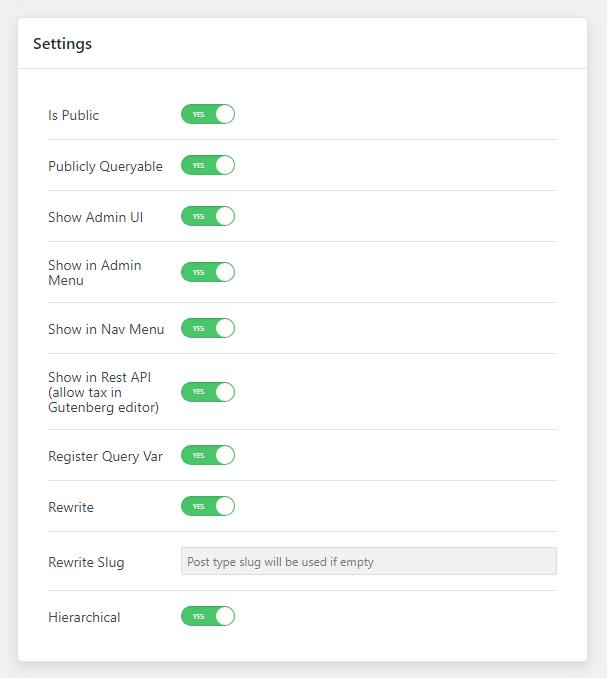Toggle the Is Public switch
607x678 pixels.
tap(208, 114)
